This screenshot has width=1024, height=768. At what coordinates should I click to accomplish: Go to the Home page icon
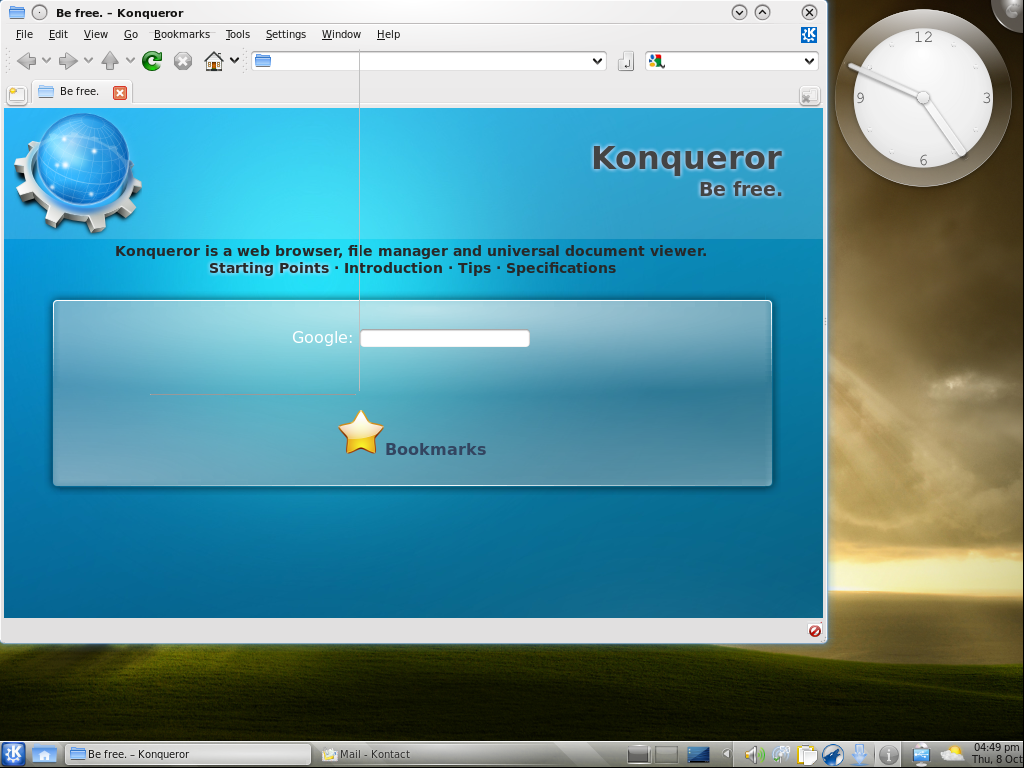coord(213,61)
